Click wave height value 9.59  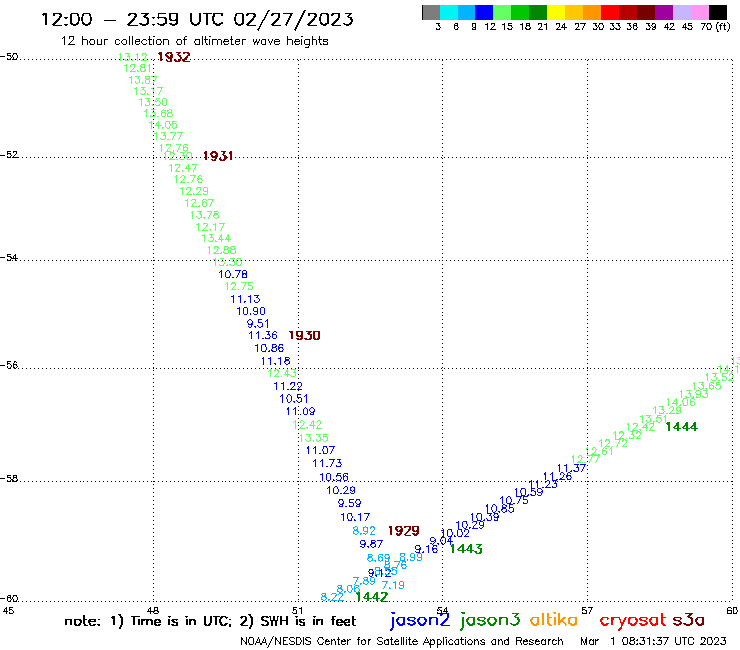point(350,504)
